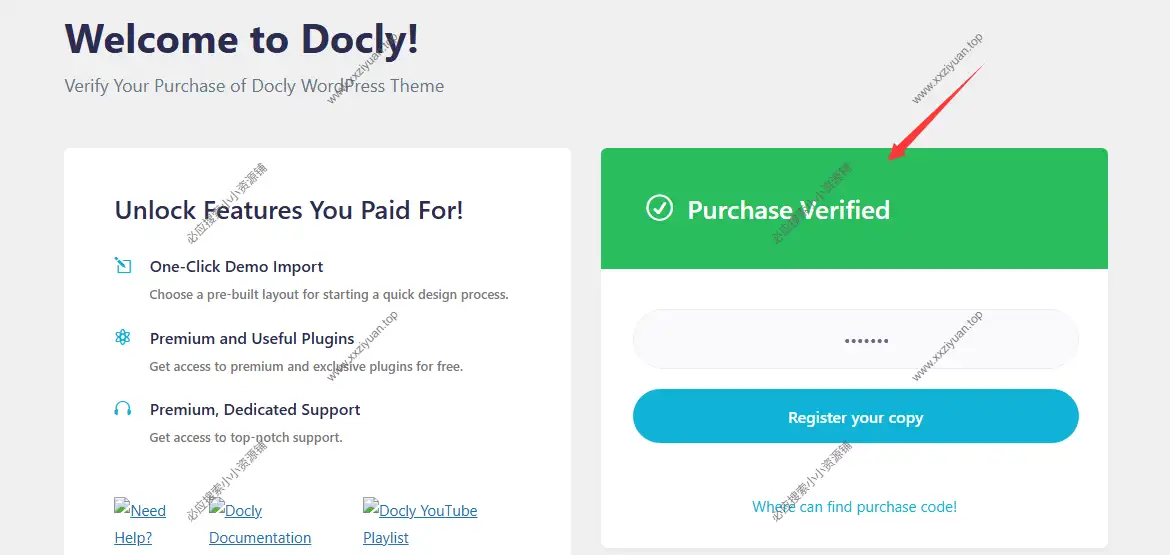Image resolution: width=1170 pixels, height=555 pixels.
Task: Click the headphones icon for Dedicated Support
Action: 123,409
